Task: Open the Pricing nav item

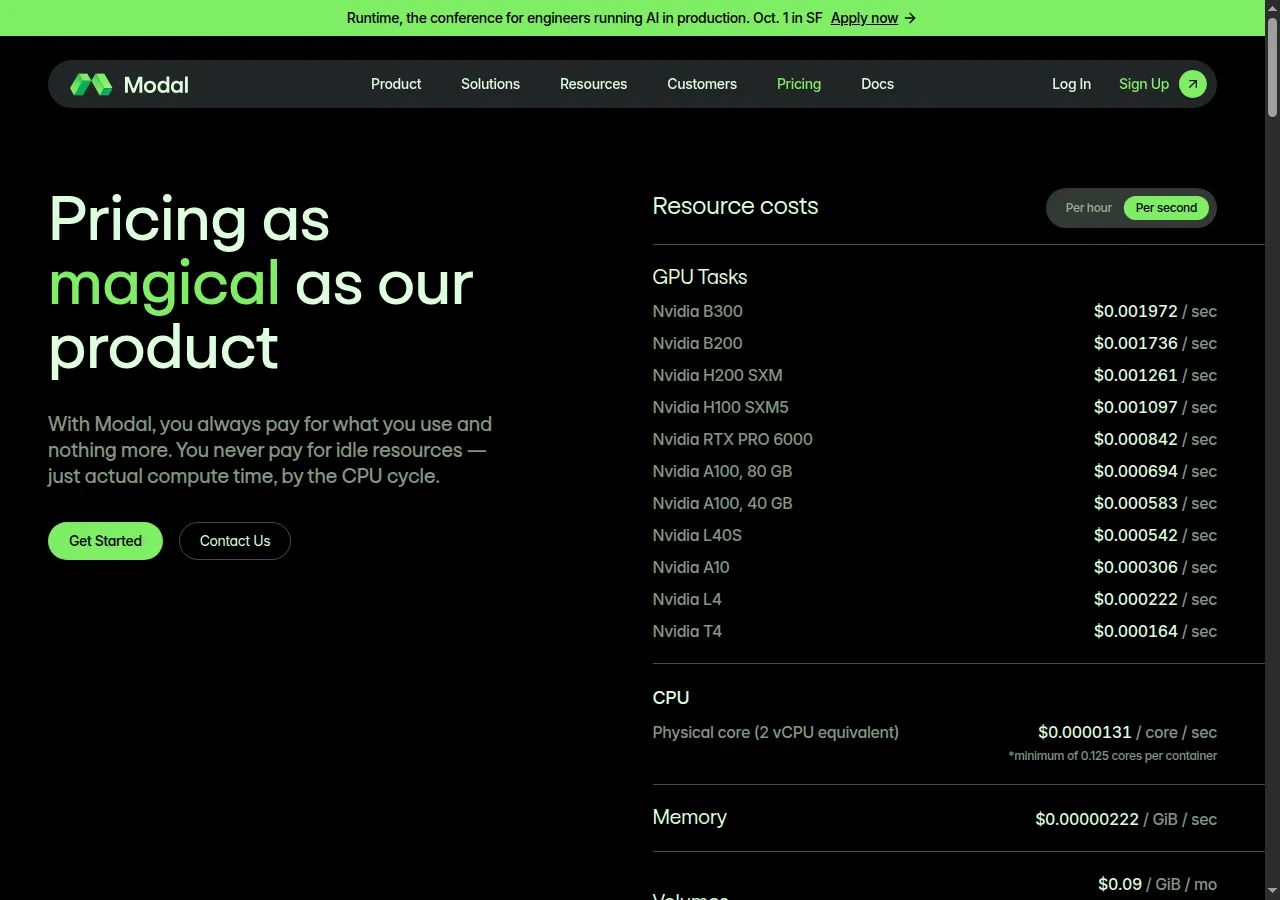Action: click(799, 84)
